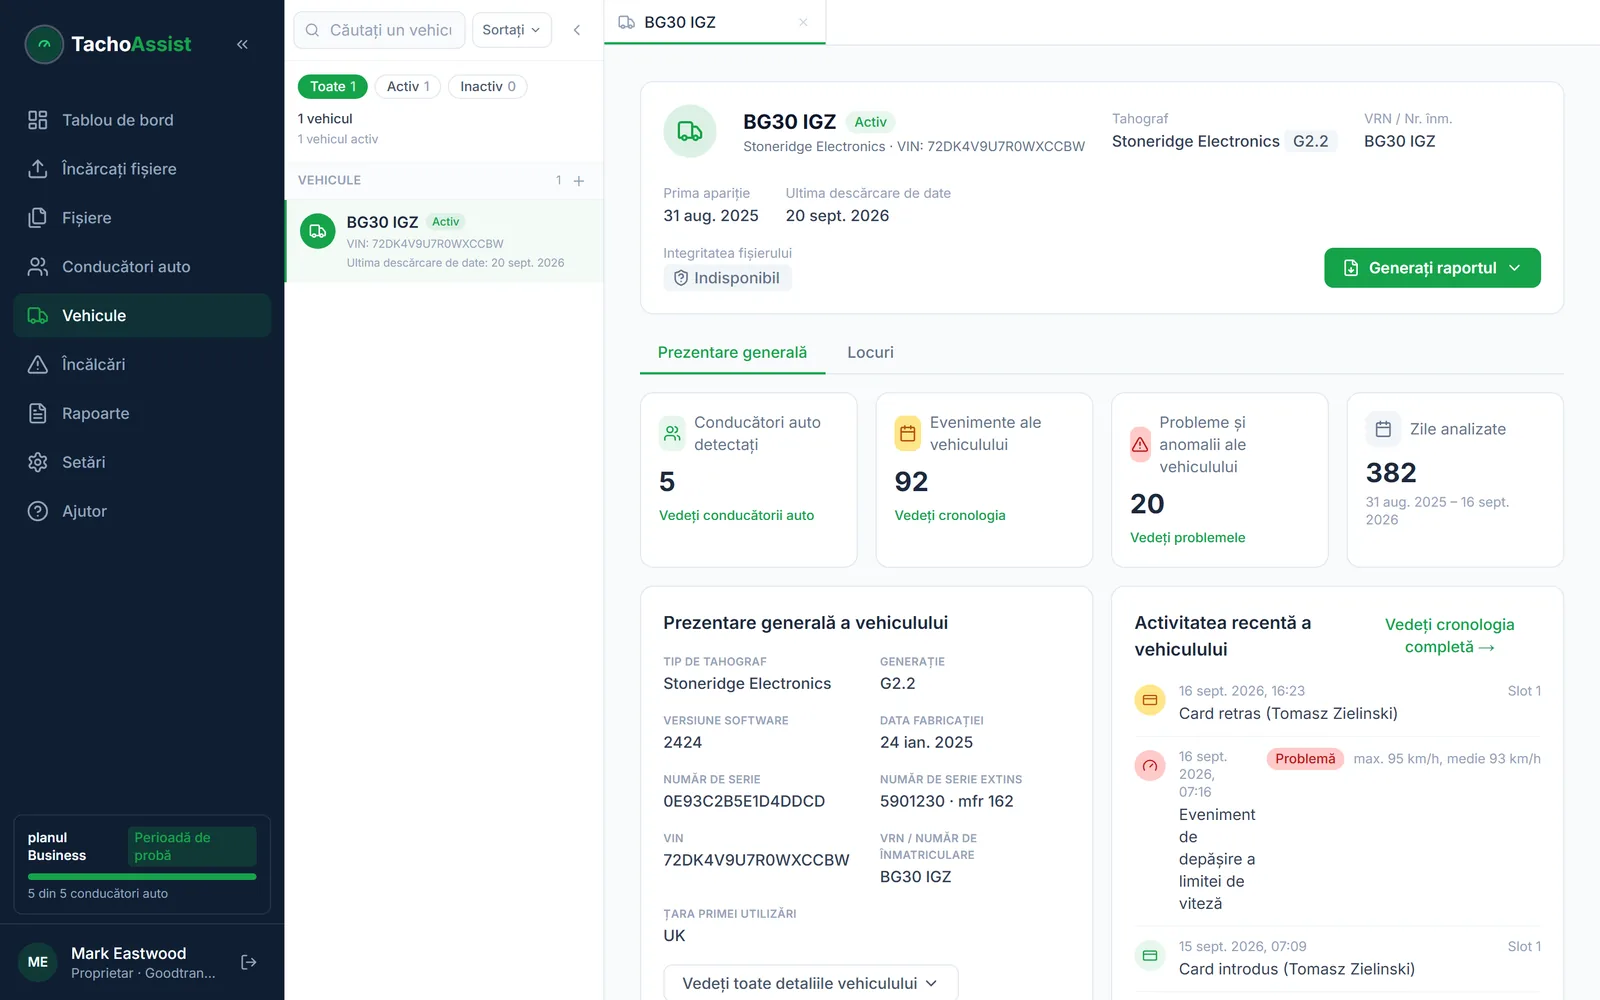This screenshot has height=1000, width=1600.
Task: Click the BG30 IGZ truck icon in list
Action: click(318, 231)
